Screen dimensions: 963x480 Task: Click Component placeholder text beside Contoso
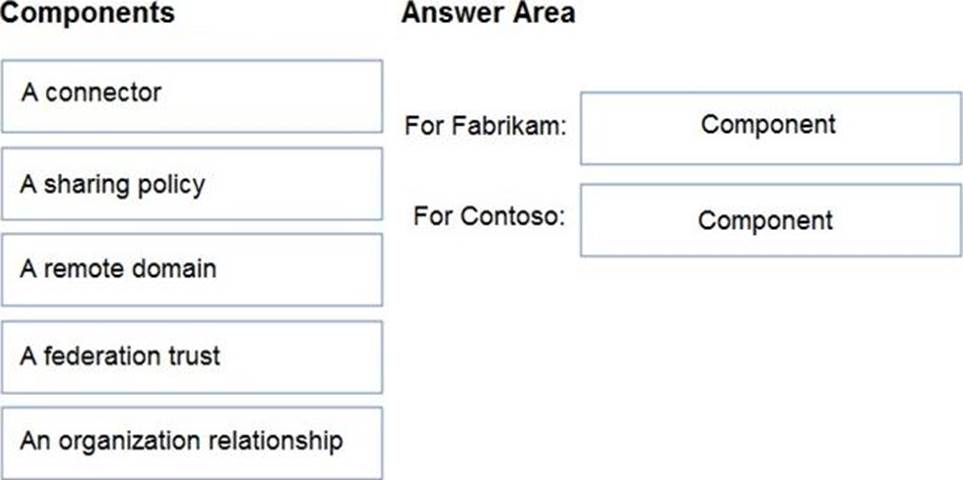click(x=765, y=220)
